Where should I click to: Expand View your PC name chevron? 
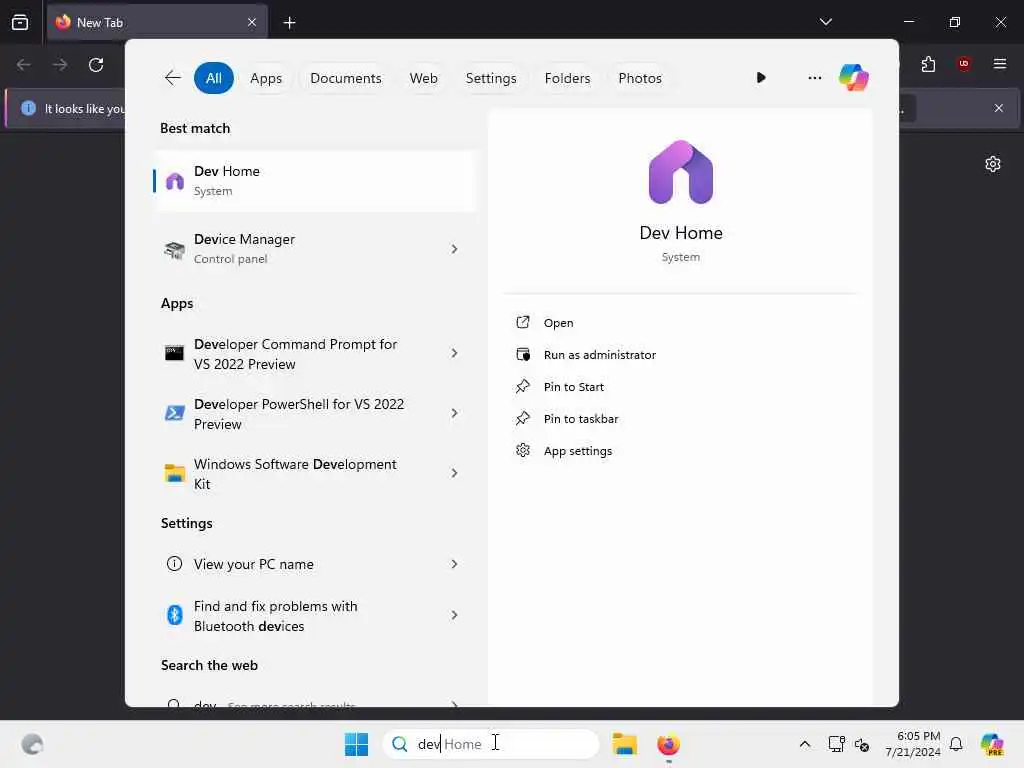(455, 564)
